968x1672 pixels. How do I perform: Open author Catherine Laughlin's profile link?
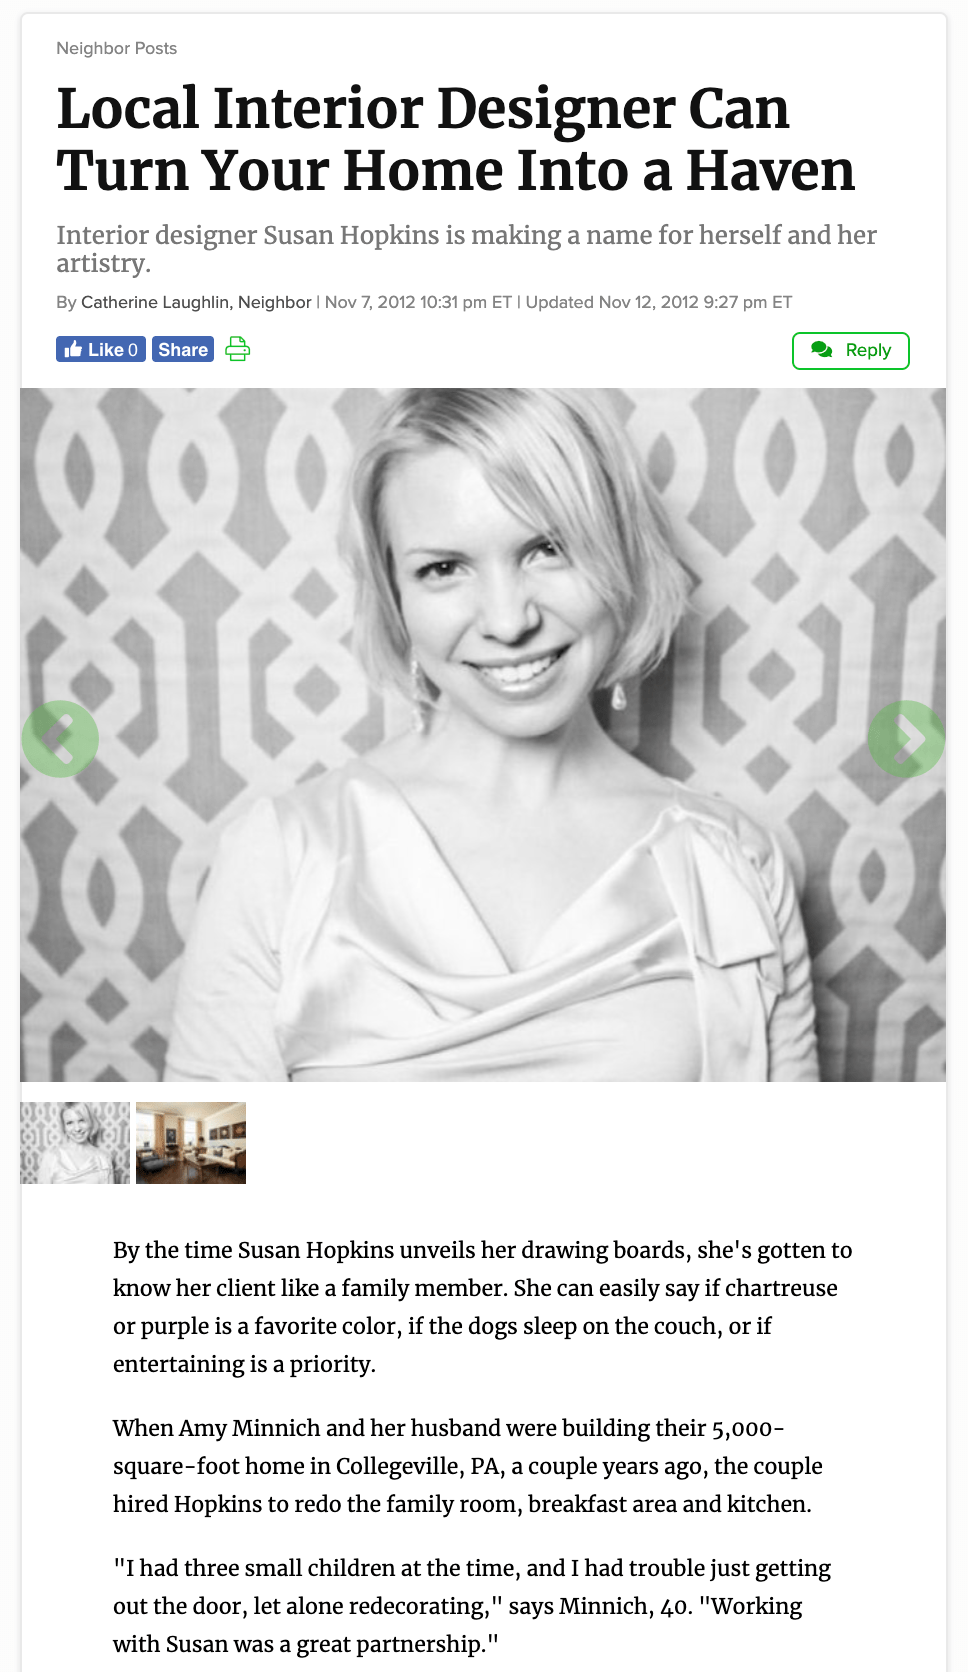[196, 302]
